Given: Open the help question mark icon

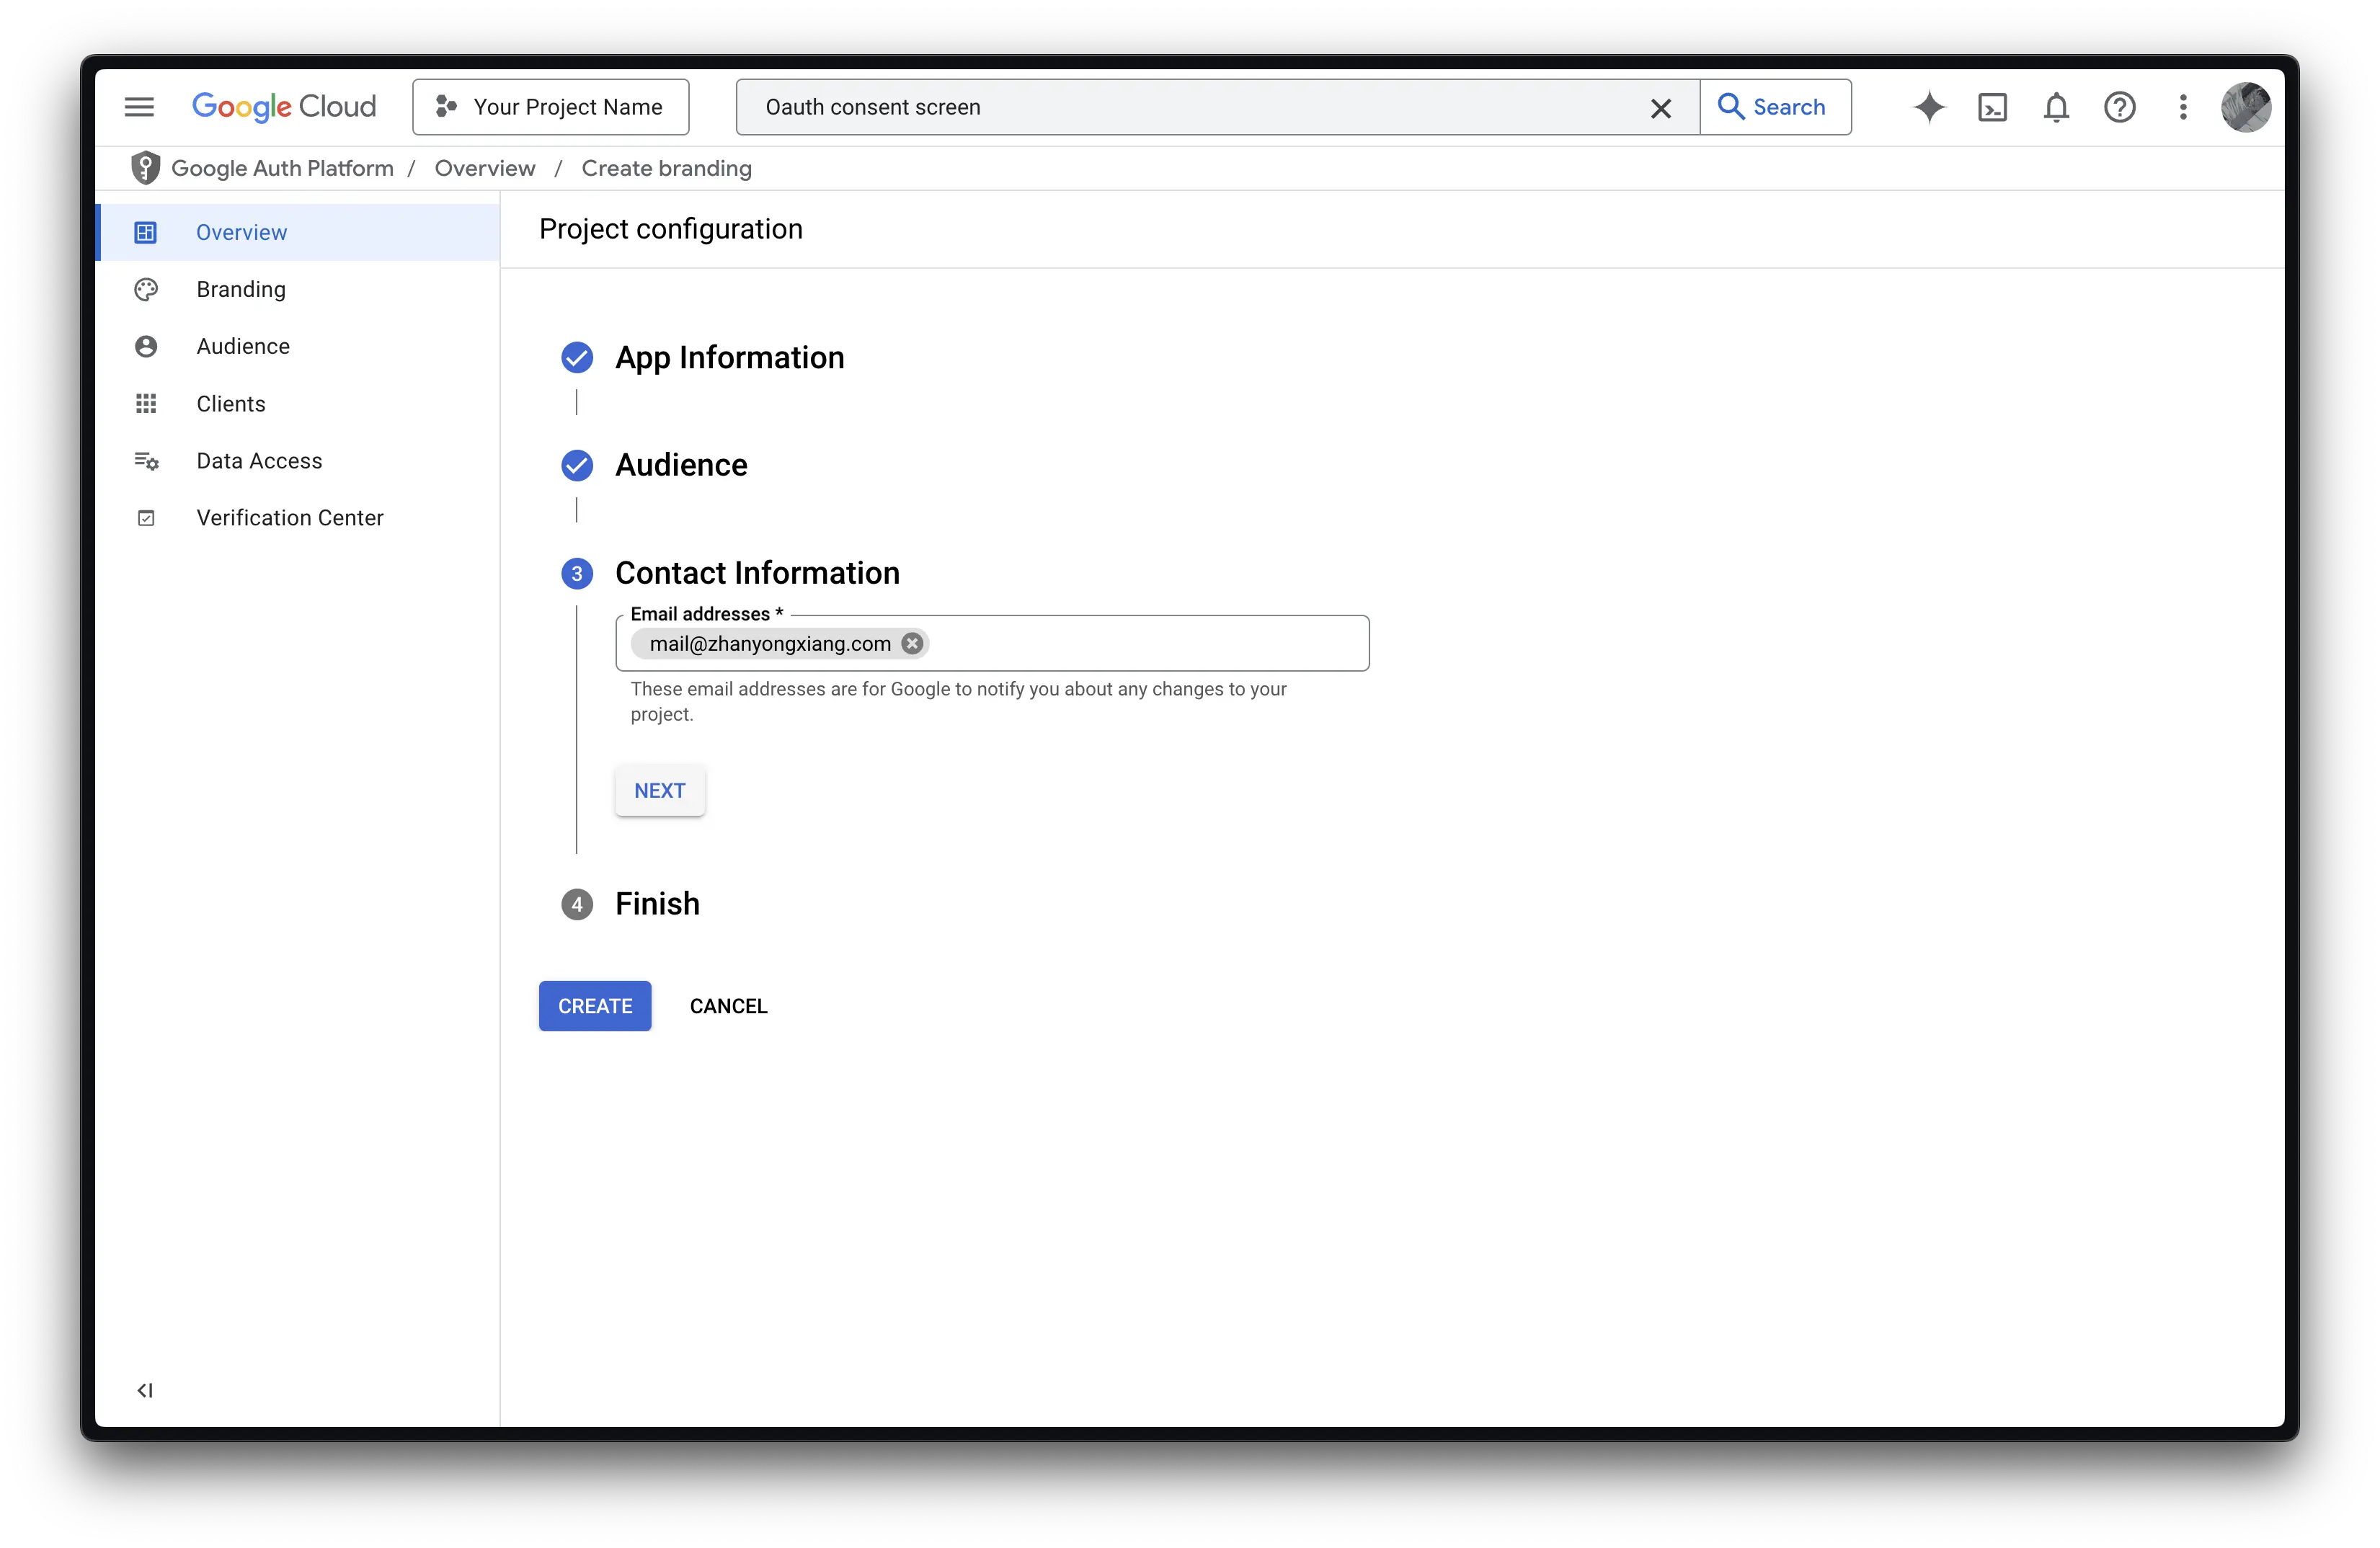Looking at the screenshot, I should tap(2119, 107).
